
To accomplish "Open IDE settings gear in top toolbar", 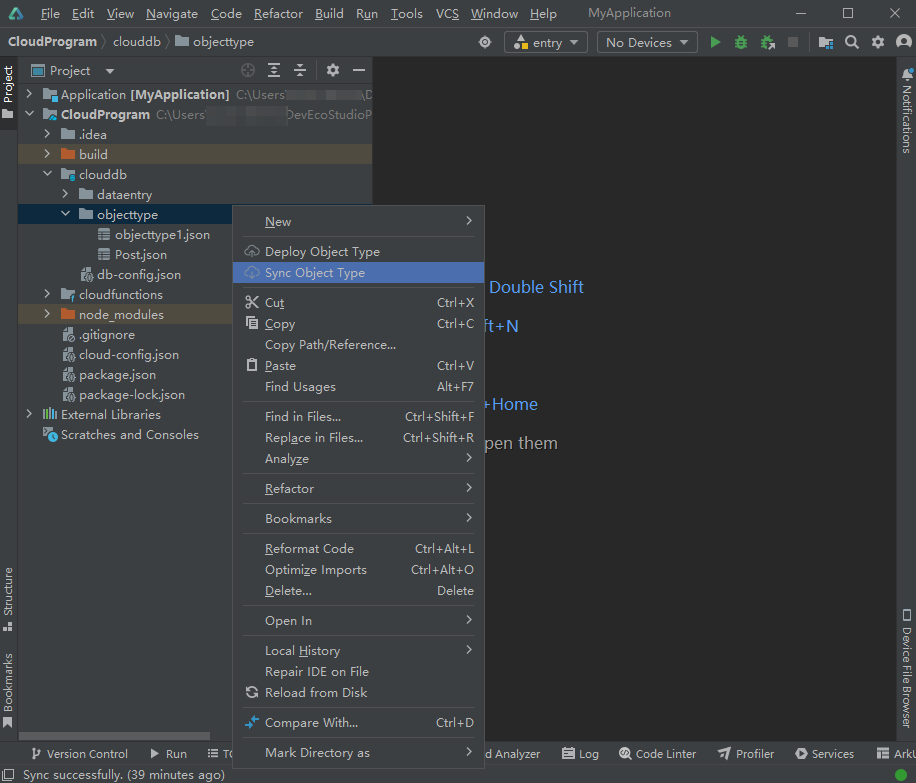I will click(878, 42).
